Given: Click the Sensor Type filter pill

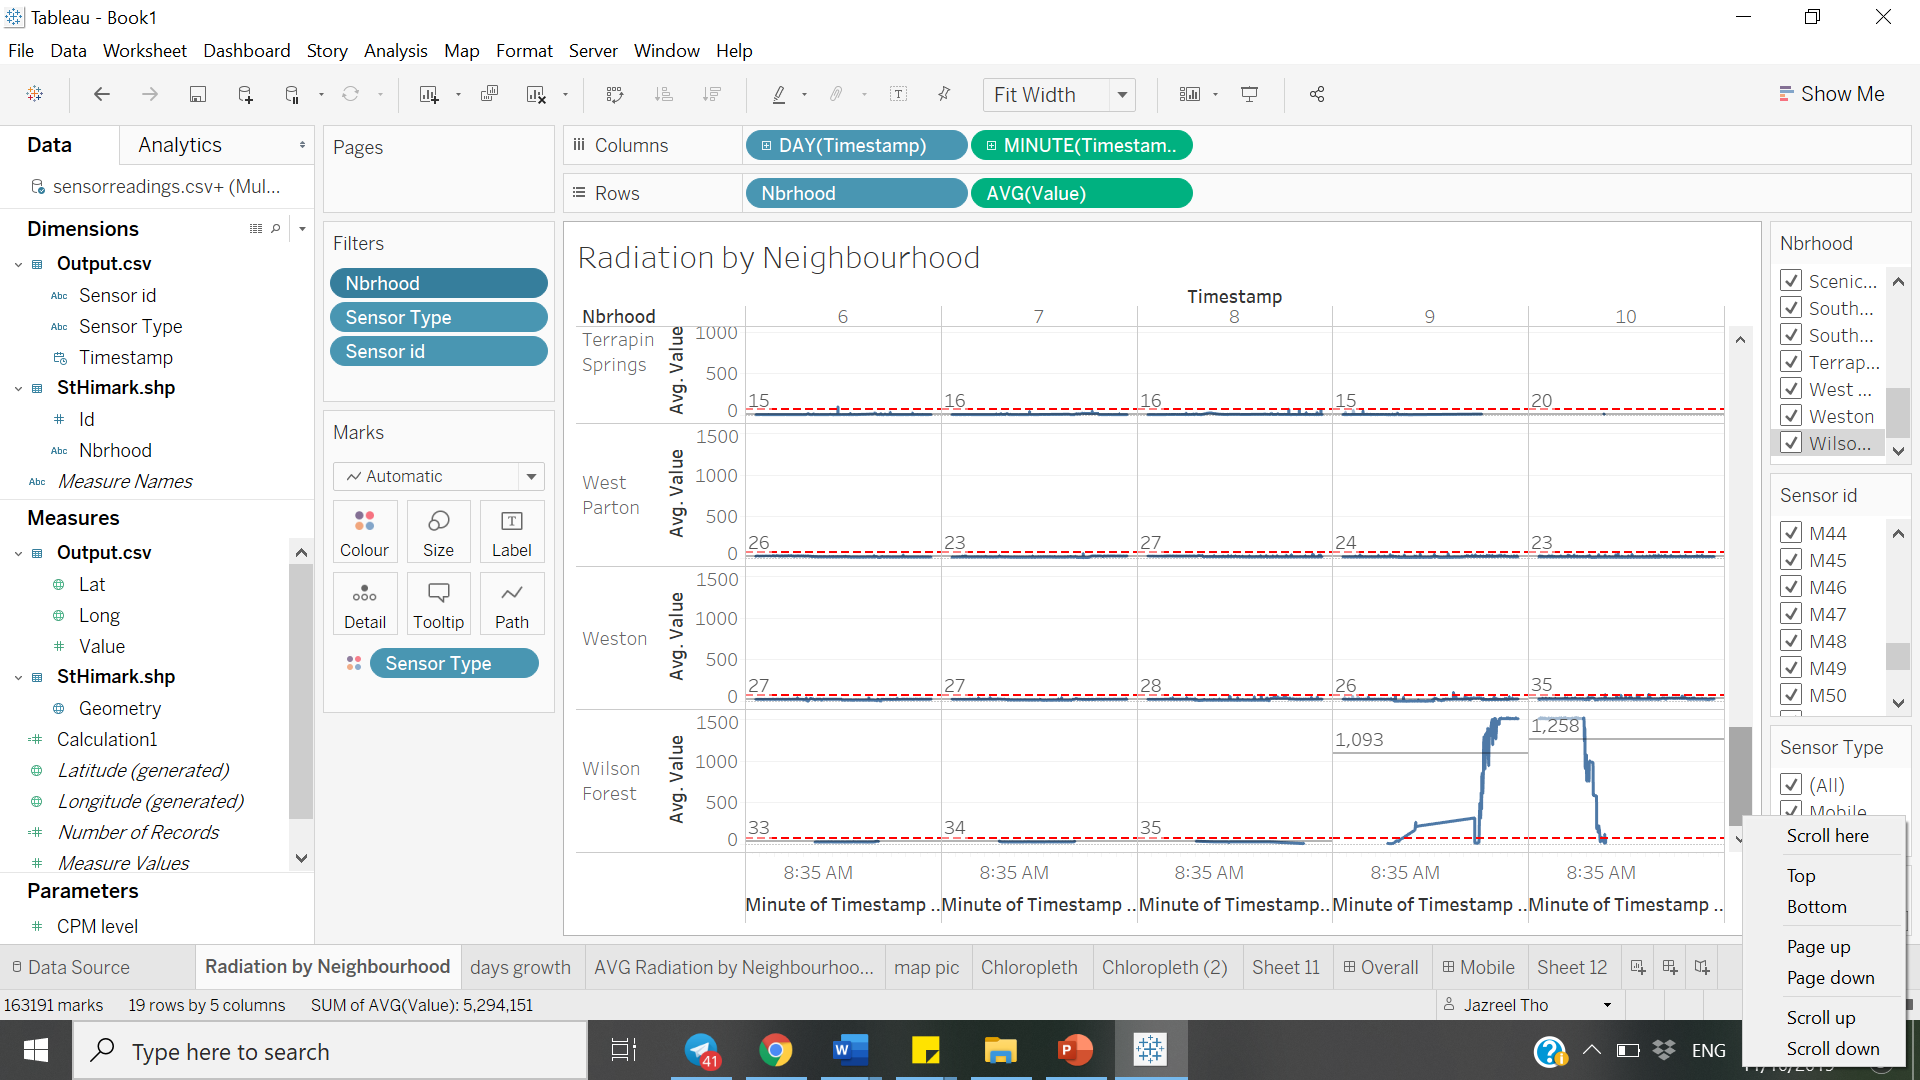Looking at the screenshot, I should [x=438, y=317].
